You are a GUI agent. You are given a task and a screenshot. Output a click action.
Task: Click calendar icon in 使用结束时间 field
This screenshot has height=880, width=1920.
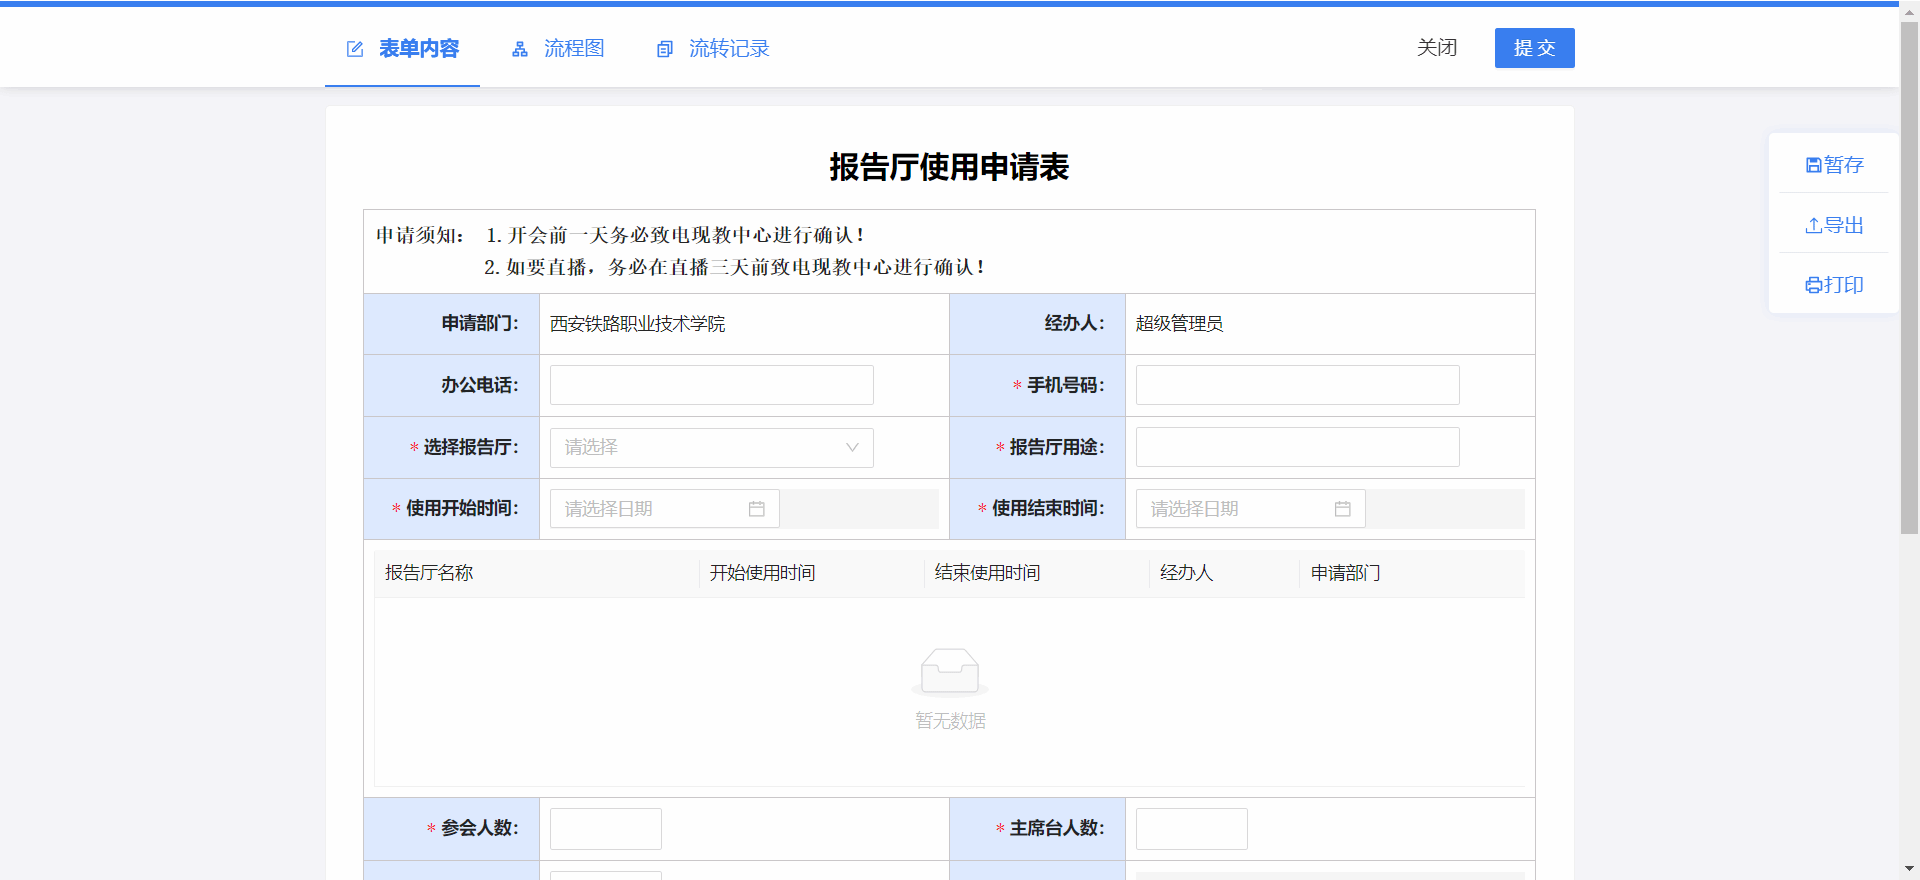1343,509
